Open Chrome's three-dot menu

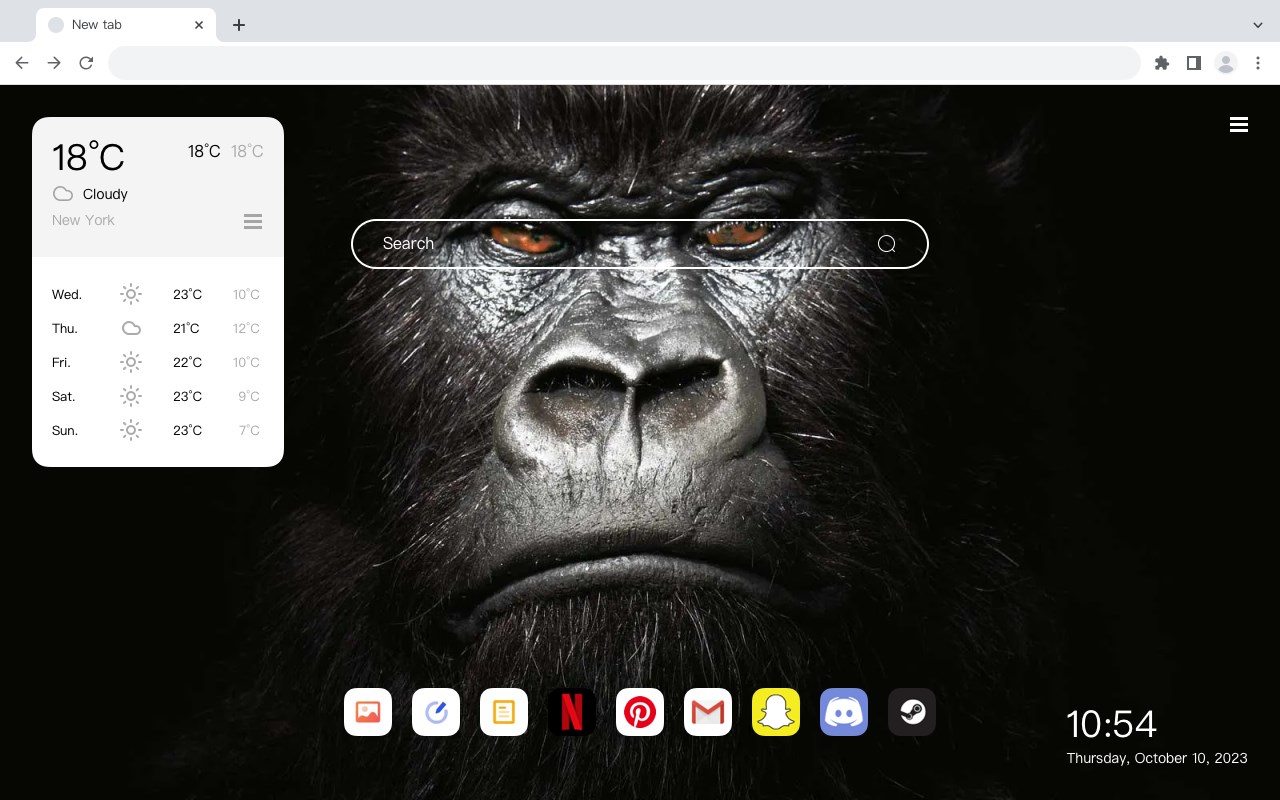[1258, 63]
